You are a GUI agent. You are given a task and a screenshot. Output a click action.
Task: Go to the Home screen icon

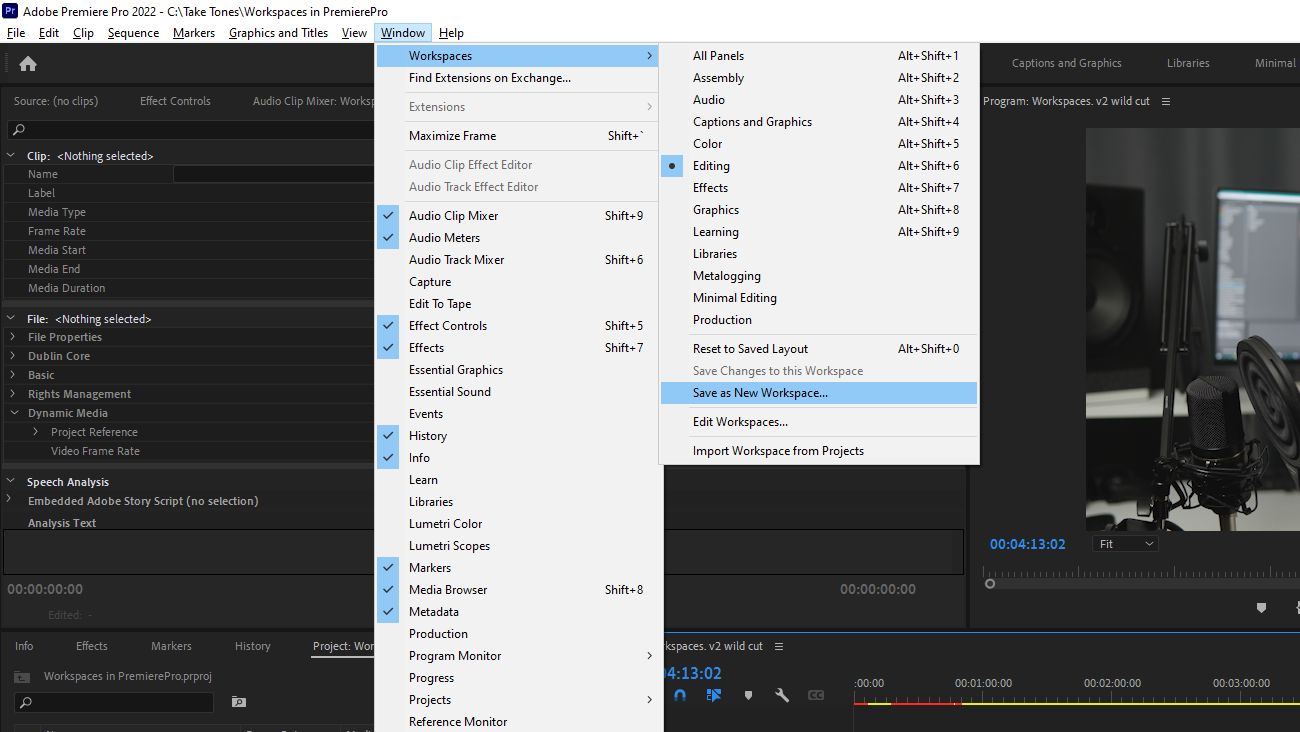coord(28,64)
